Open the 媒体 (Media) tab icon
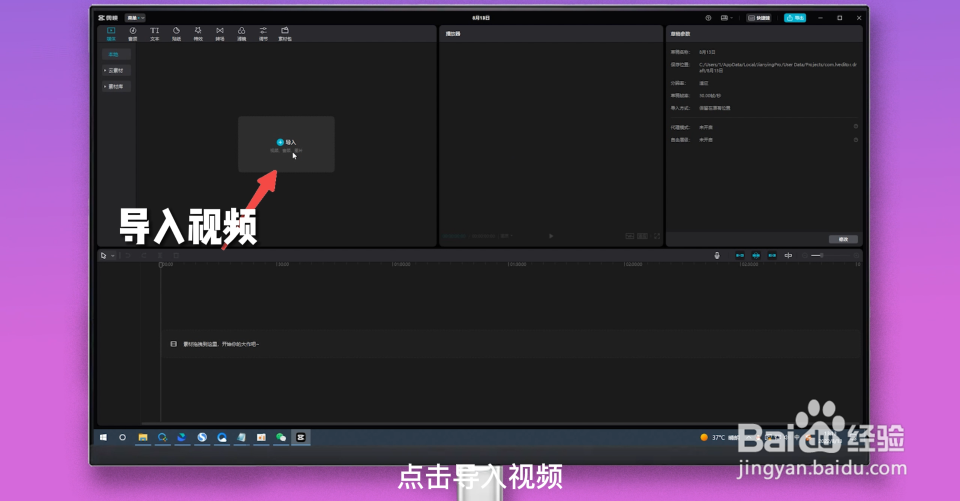 [111, 31]
